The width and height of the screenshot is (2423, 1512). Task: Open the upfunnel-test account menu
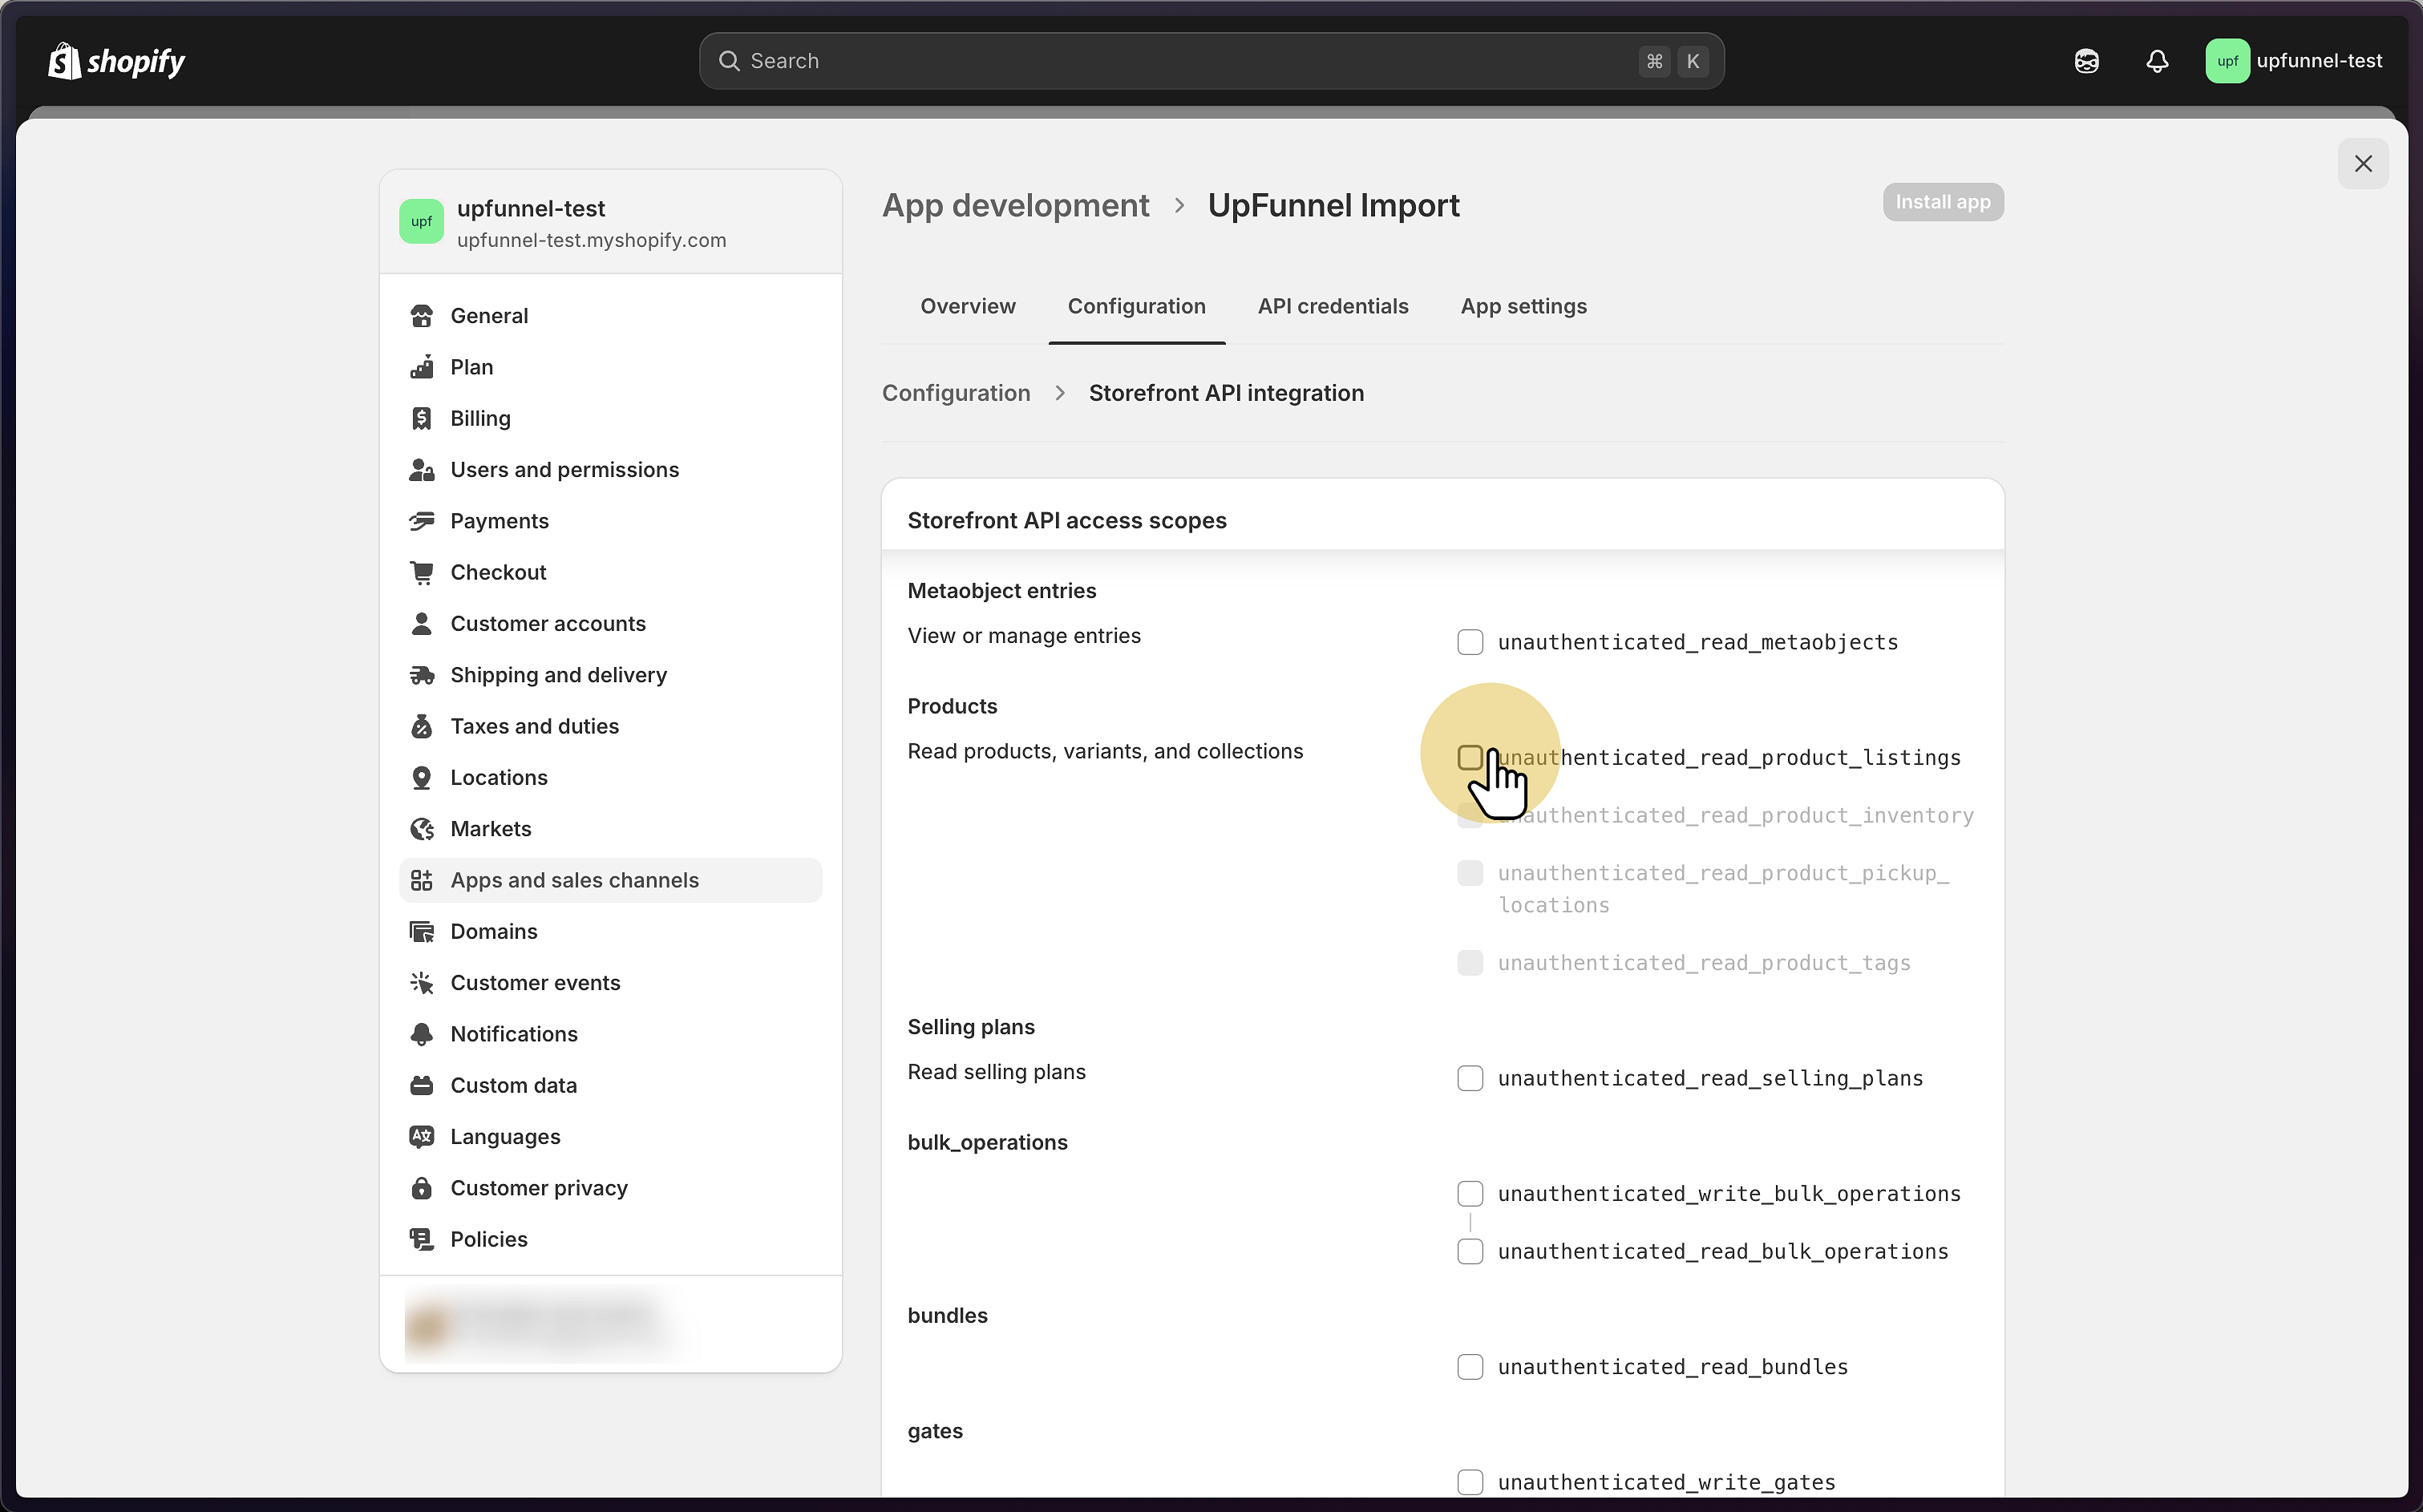pos(2294,61)
